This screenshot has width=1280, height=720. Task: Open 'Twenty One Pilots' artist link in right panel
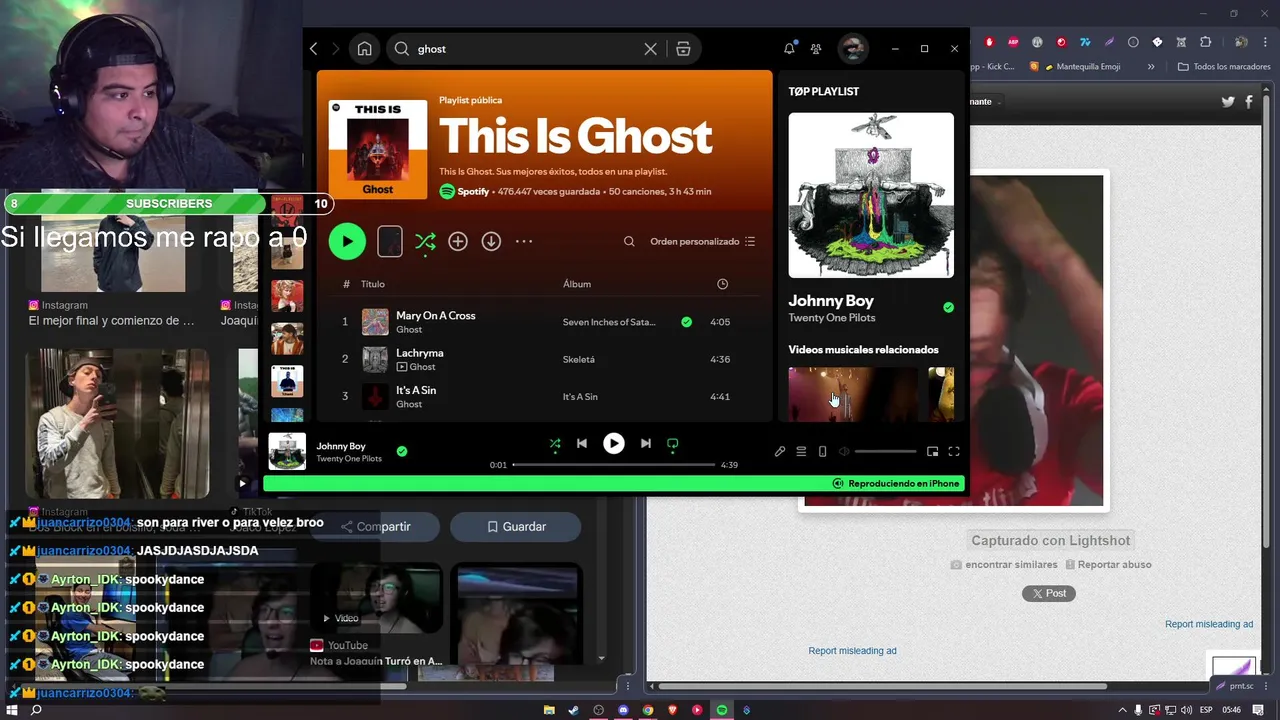coord(832,318)
